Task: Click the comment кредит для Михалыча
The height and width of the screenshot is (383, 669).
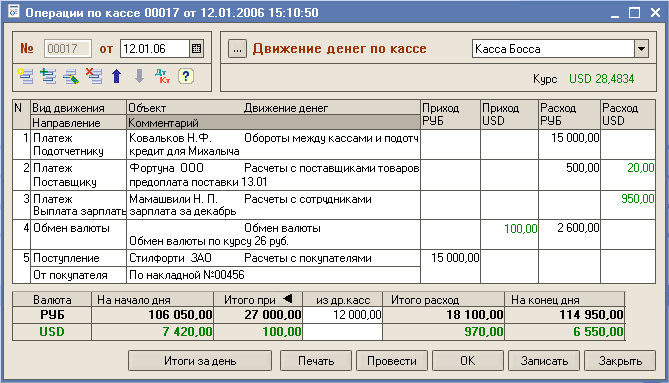Action: [184, 151]
